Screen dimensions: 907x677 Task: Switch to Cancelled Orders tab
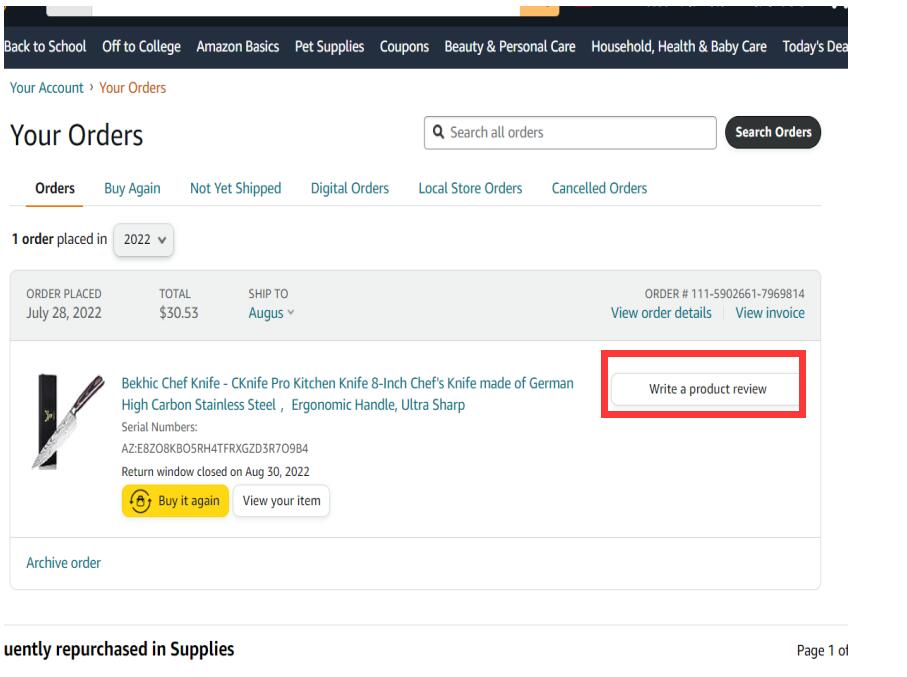point(599,189)
